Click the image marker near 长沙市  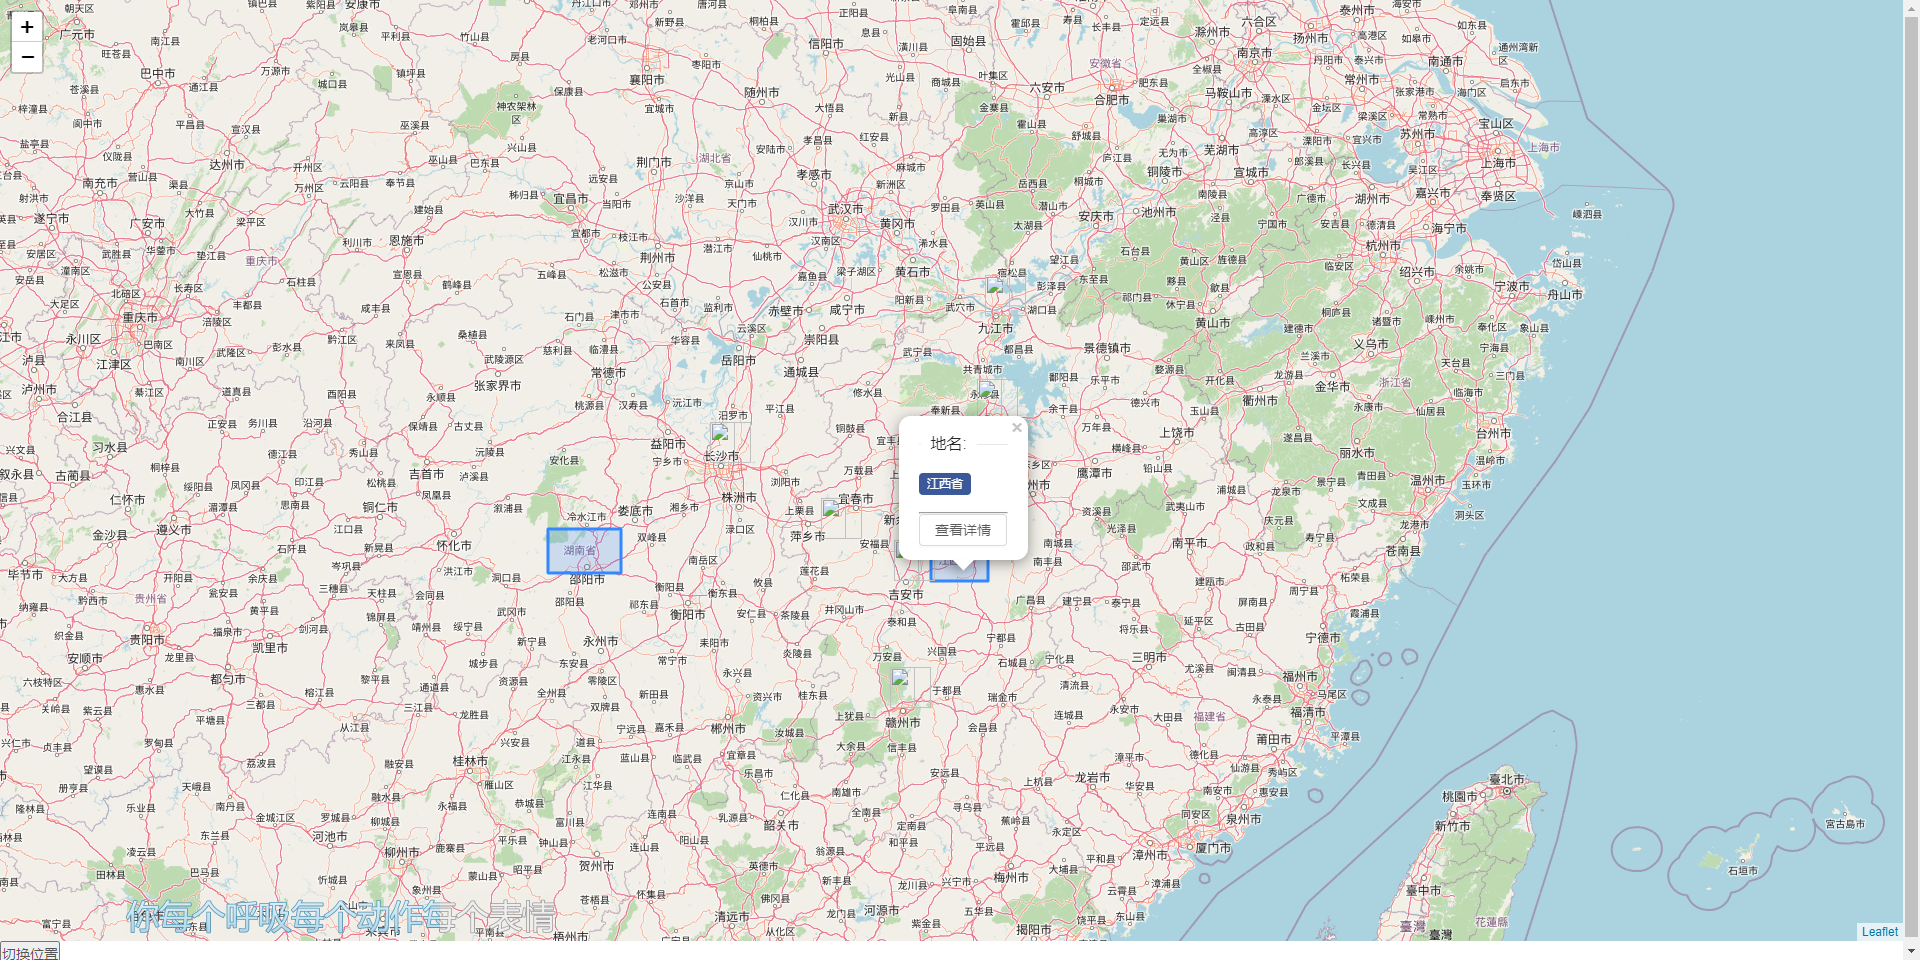pos(724,440)
